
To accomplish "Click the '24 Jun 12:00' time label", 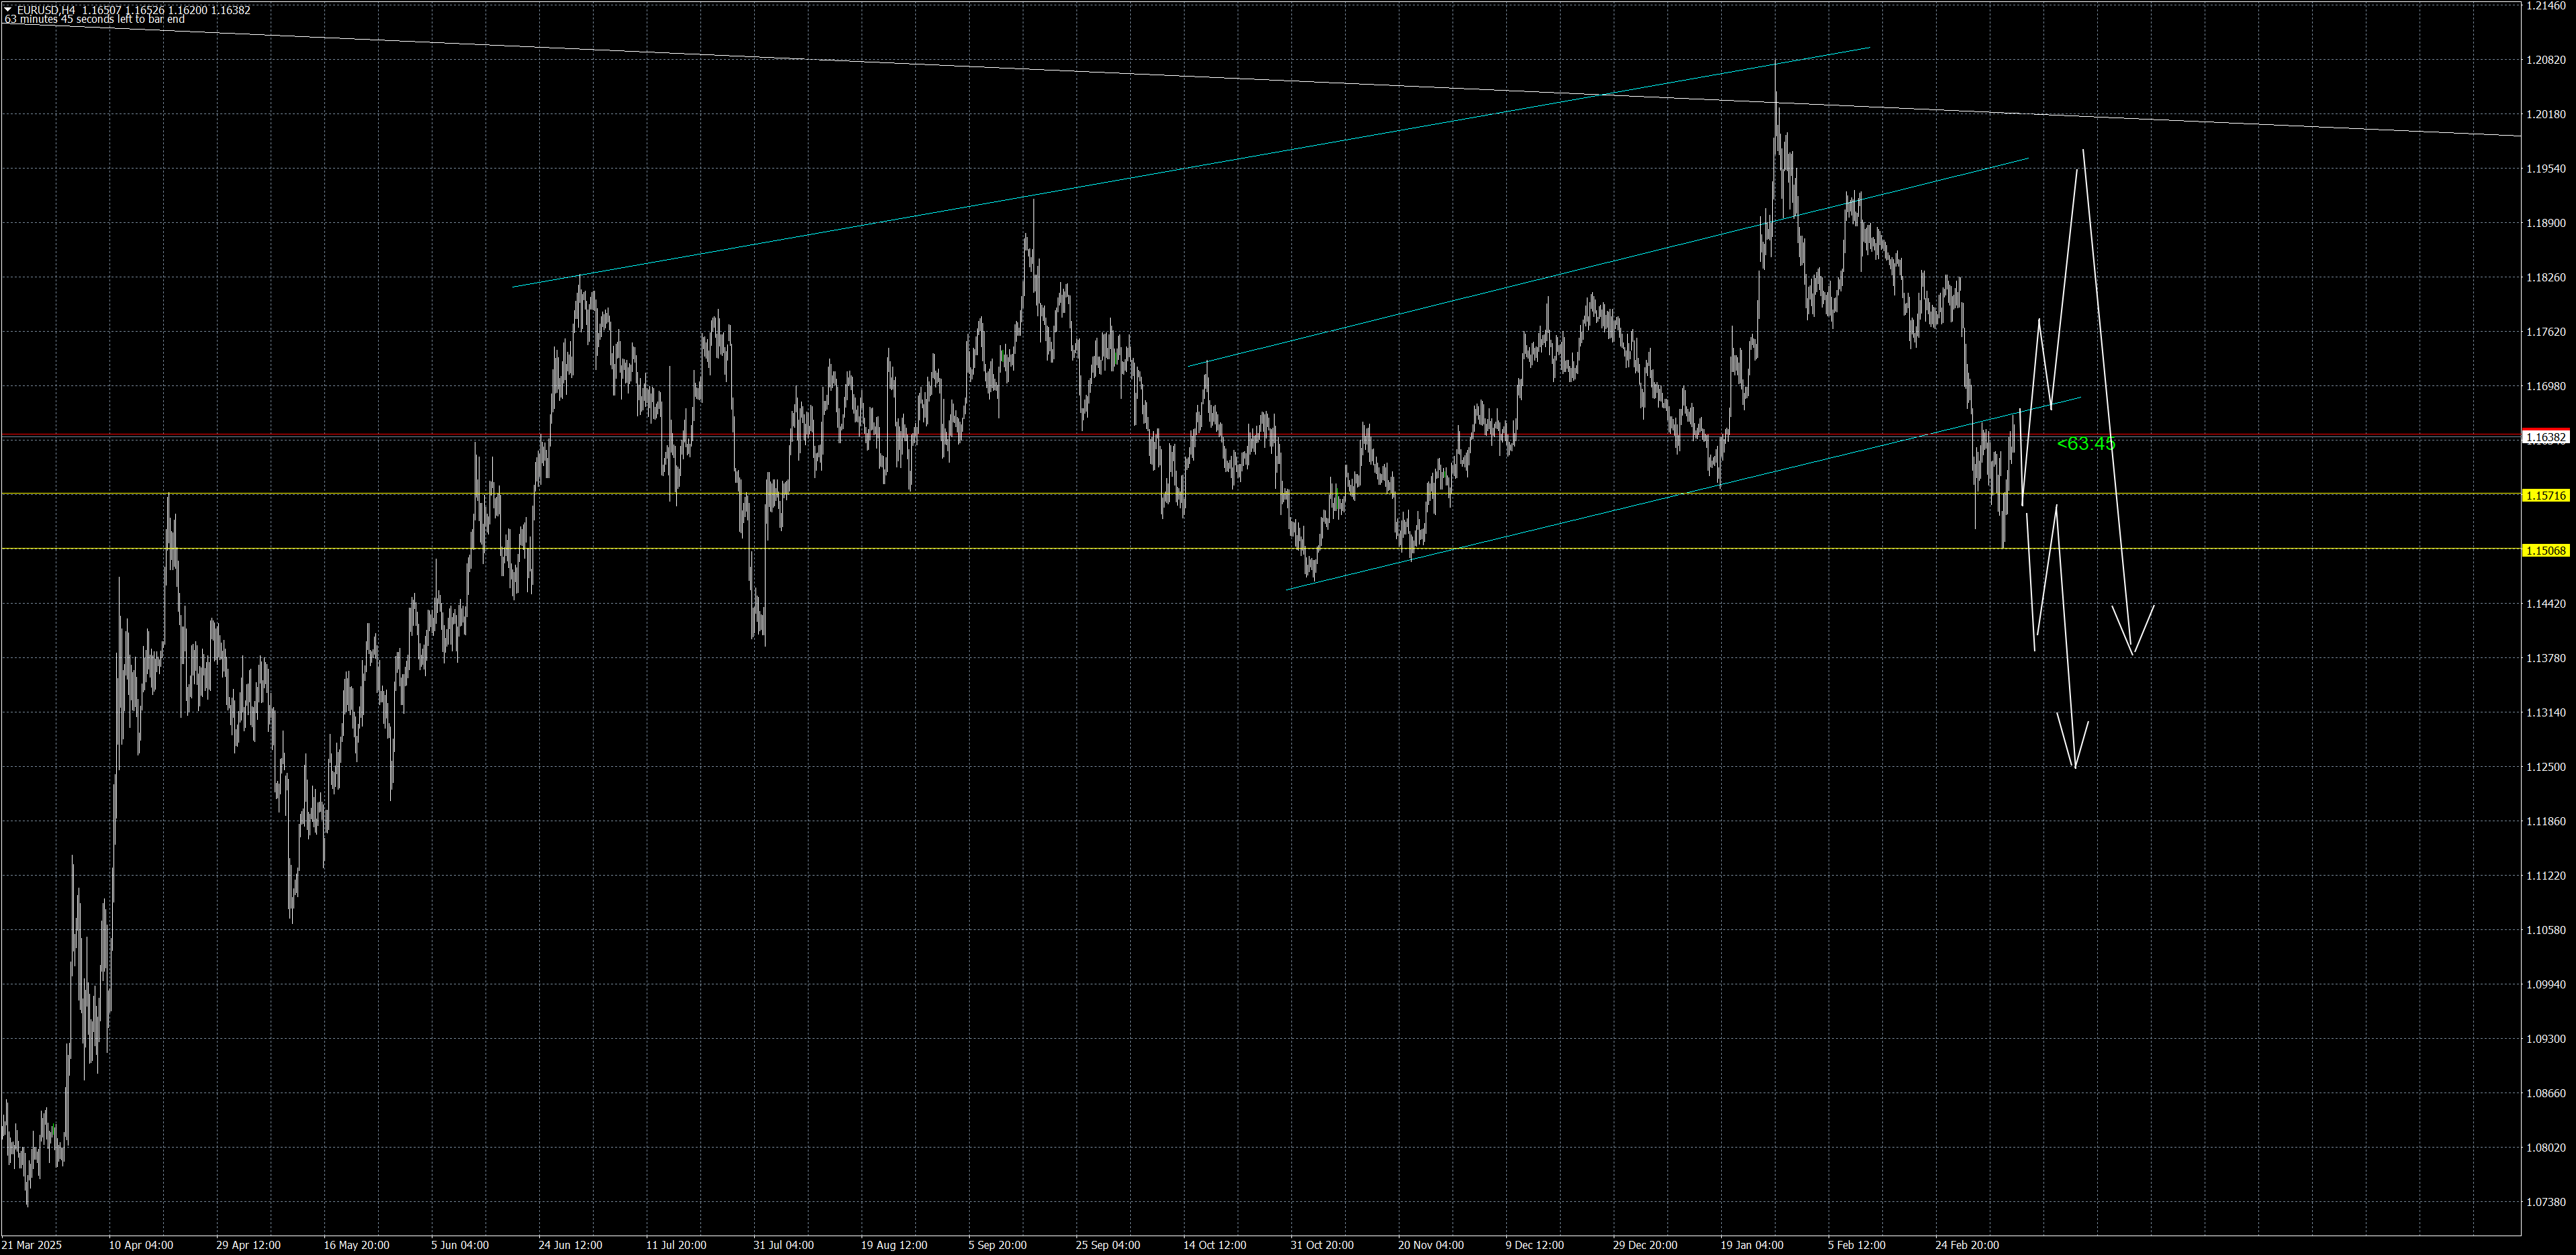I will click(570, 1245).
